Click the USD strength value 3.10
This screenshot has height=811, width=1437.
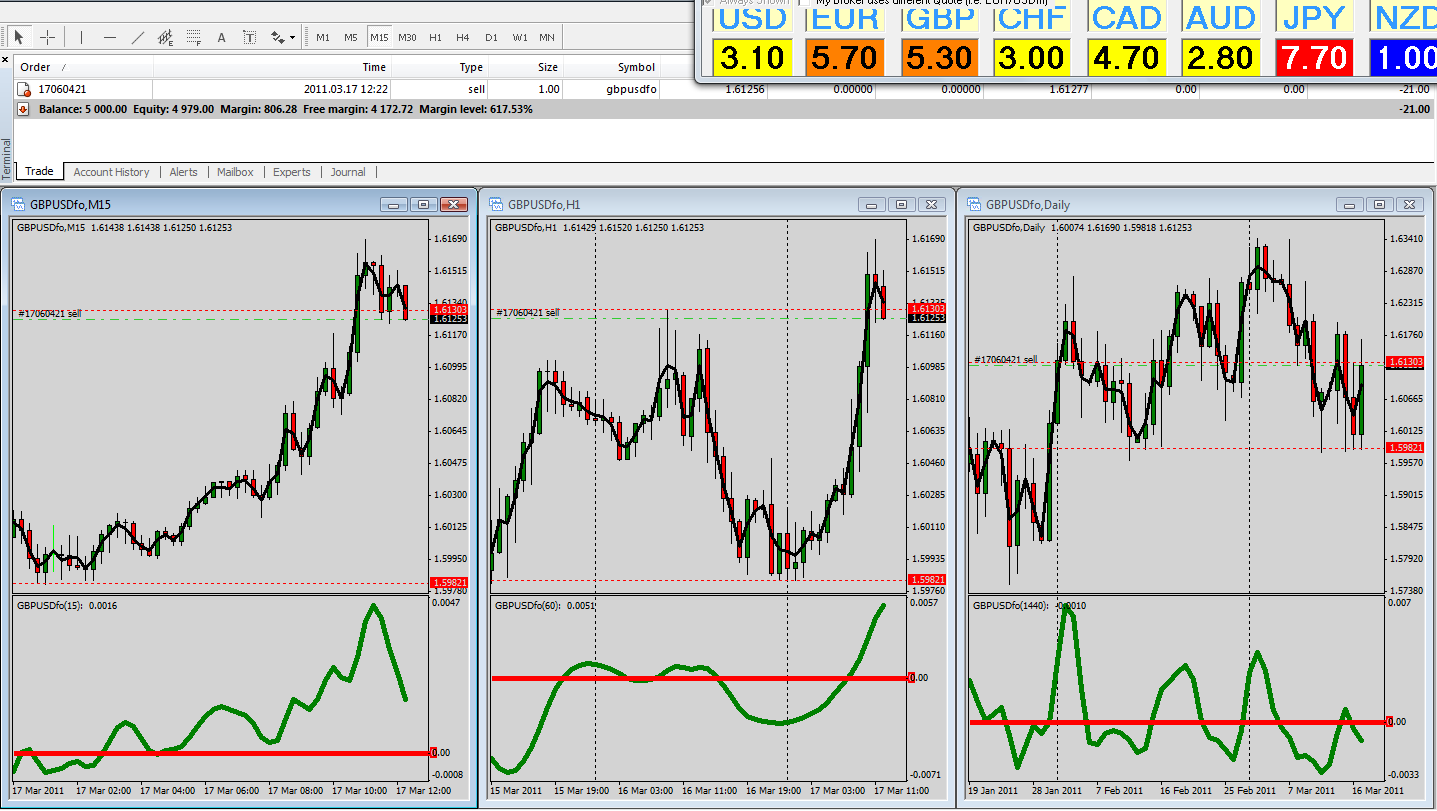pyautogui.click(x=753, y=57)
